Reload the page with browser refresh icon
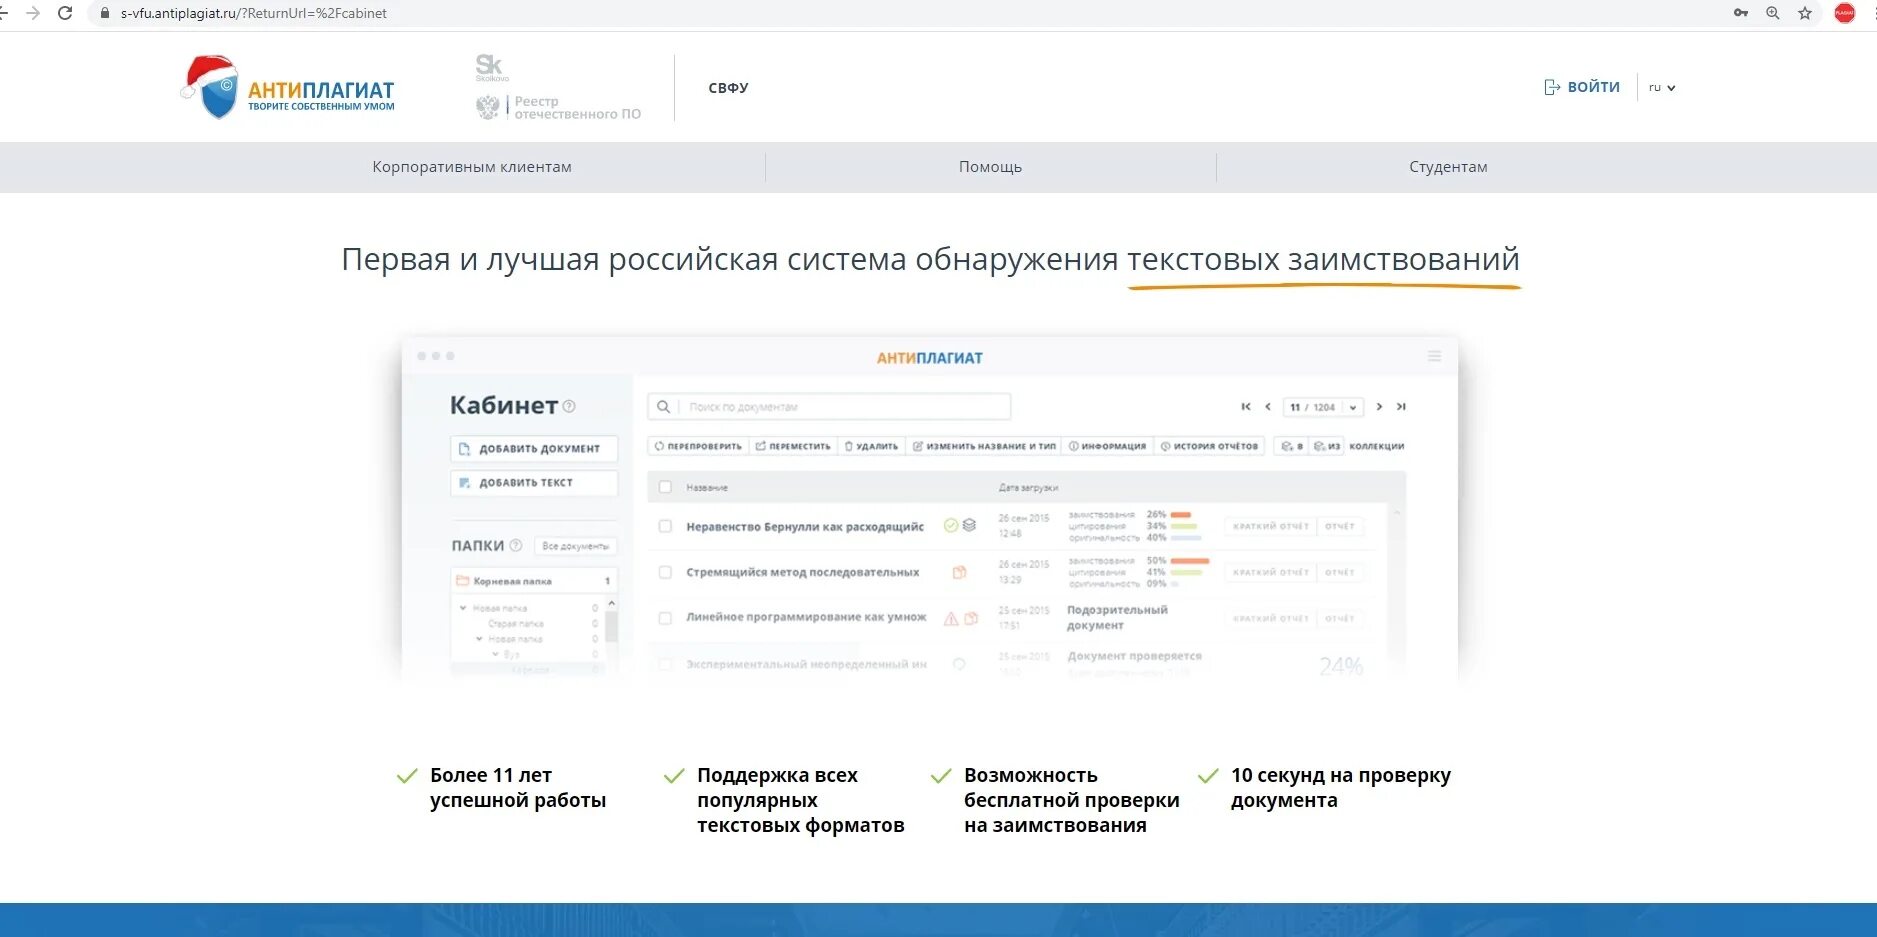Image resolution: width=1877 pixels, height=937 pixels. [x=65, y=13]
